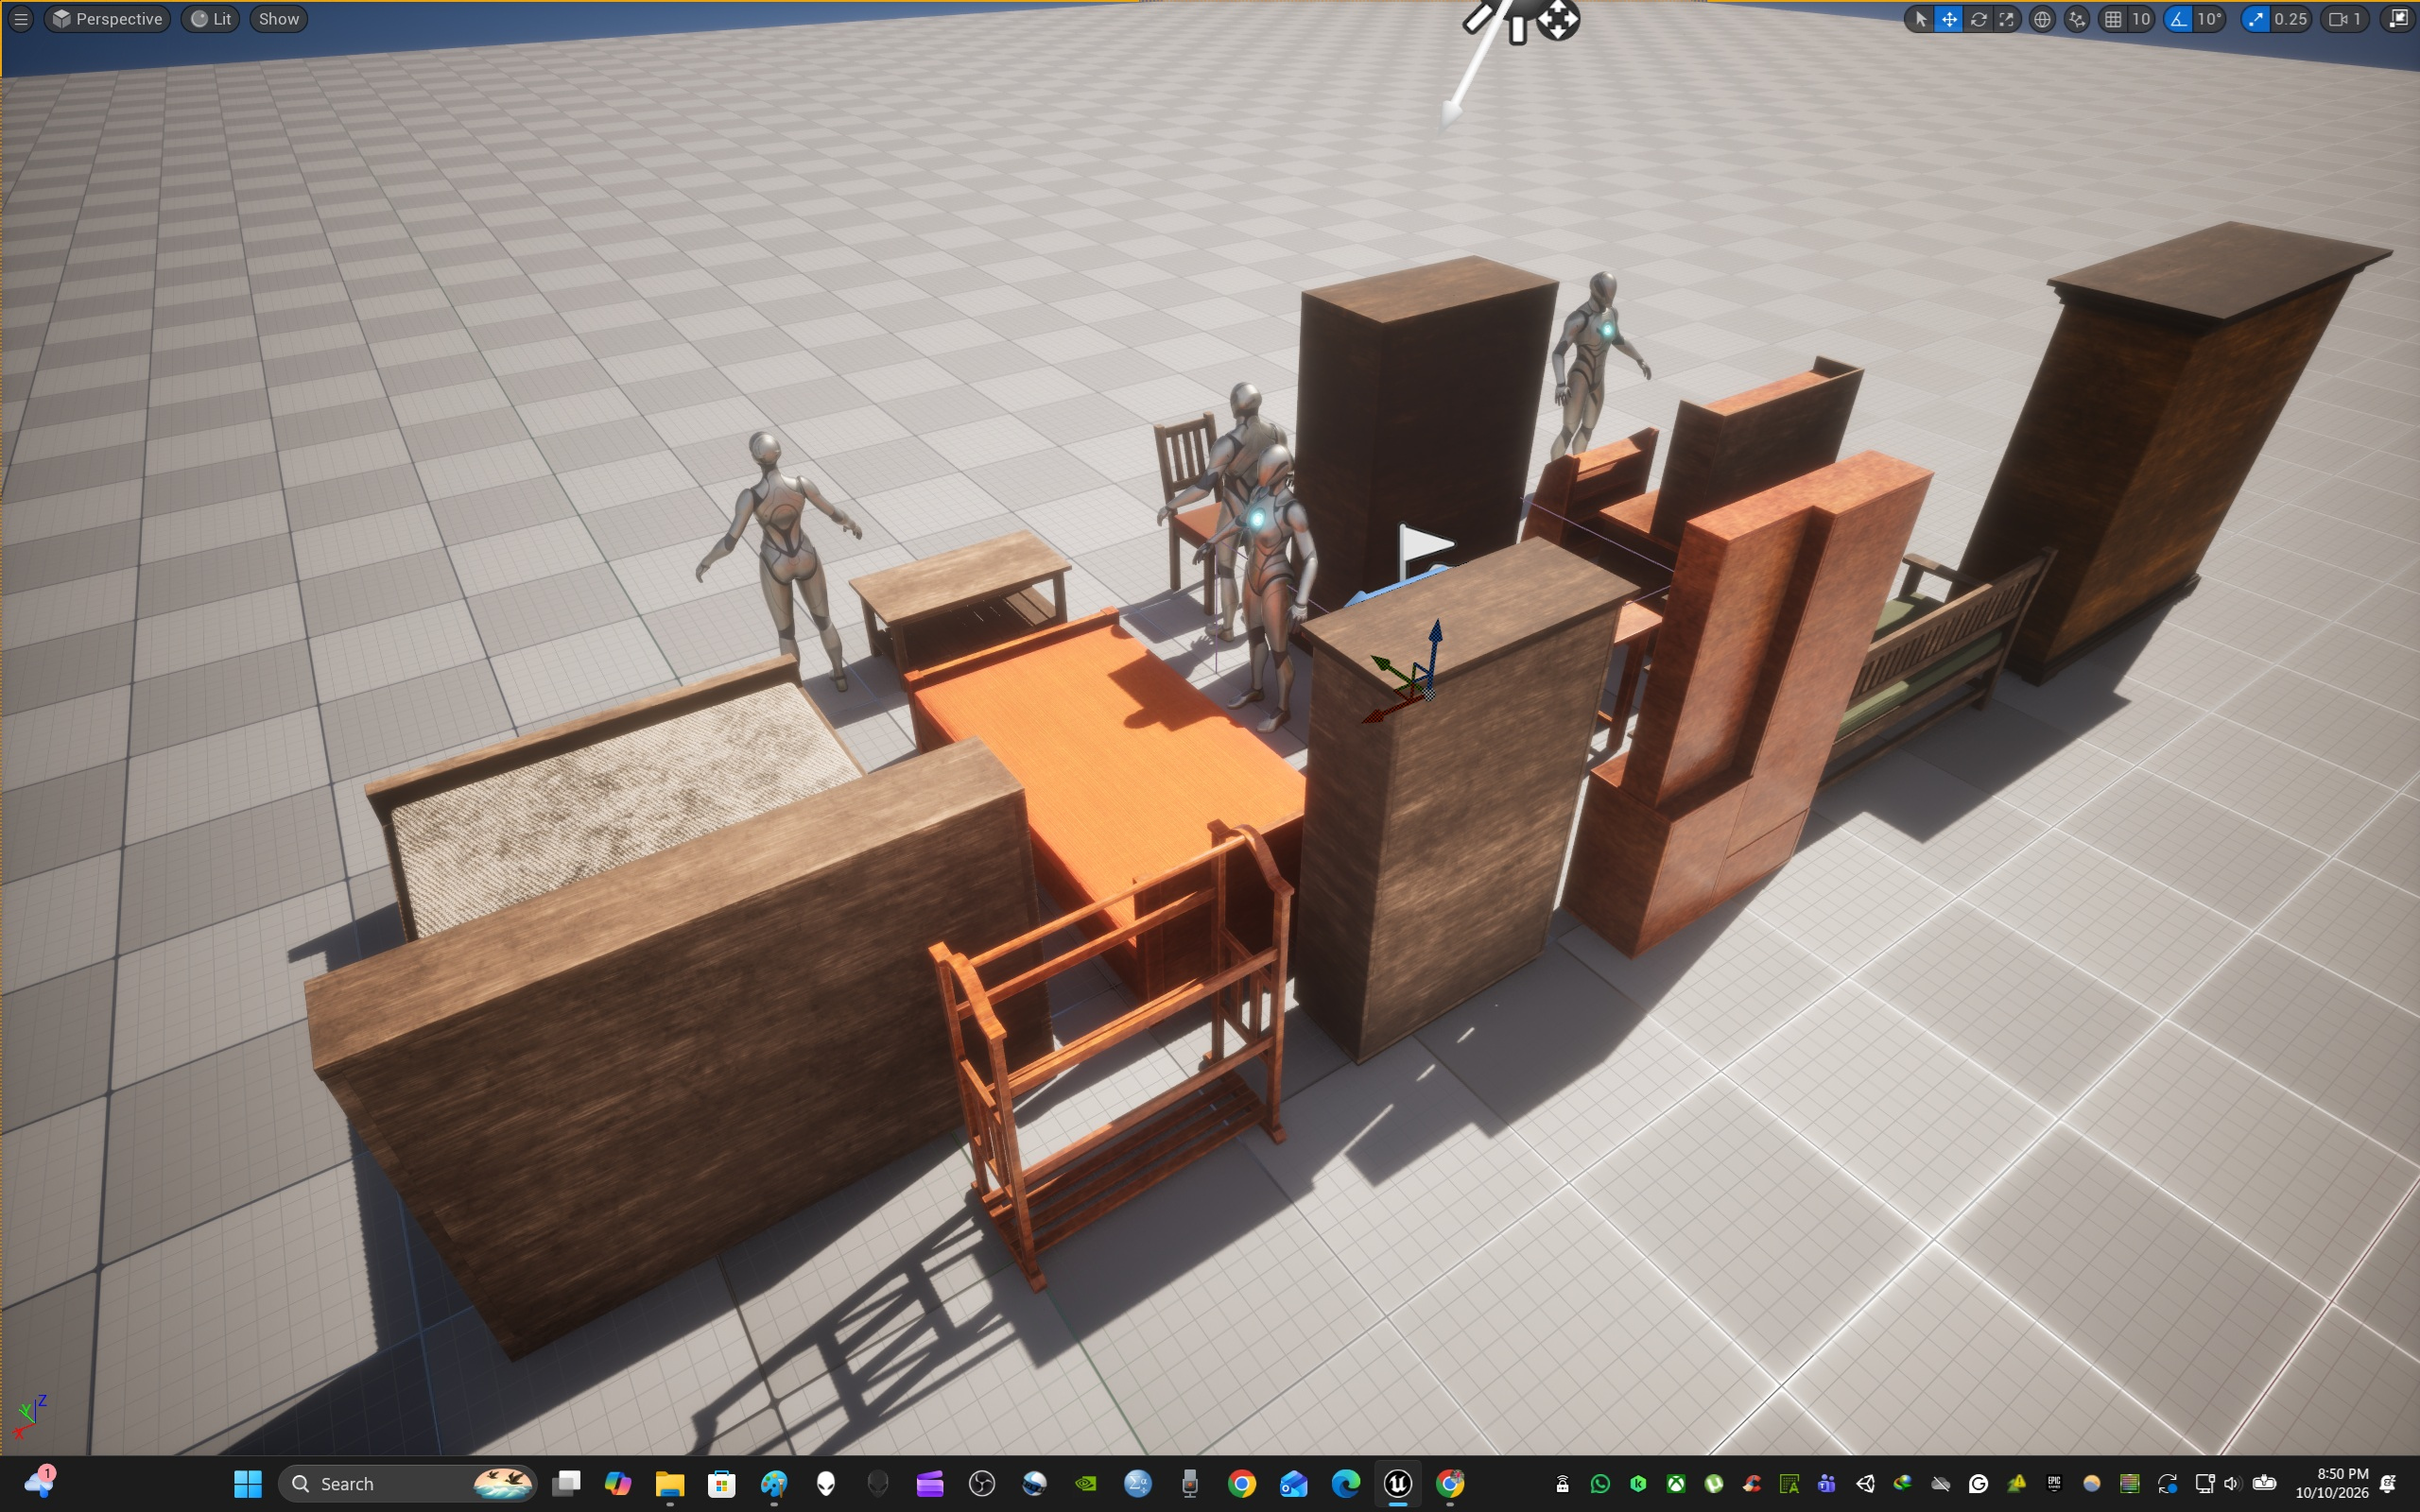Open volume control in system tray
The height and width of the screenshot is (1512, 2420).
click(x=2232, y=1483)
